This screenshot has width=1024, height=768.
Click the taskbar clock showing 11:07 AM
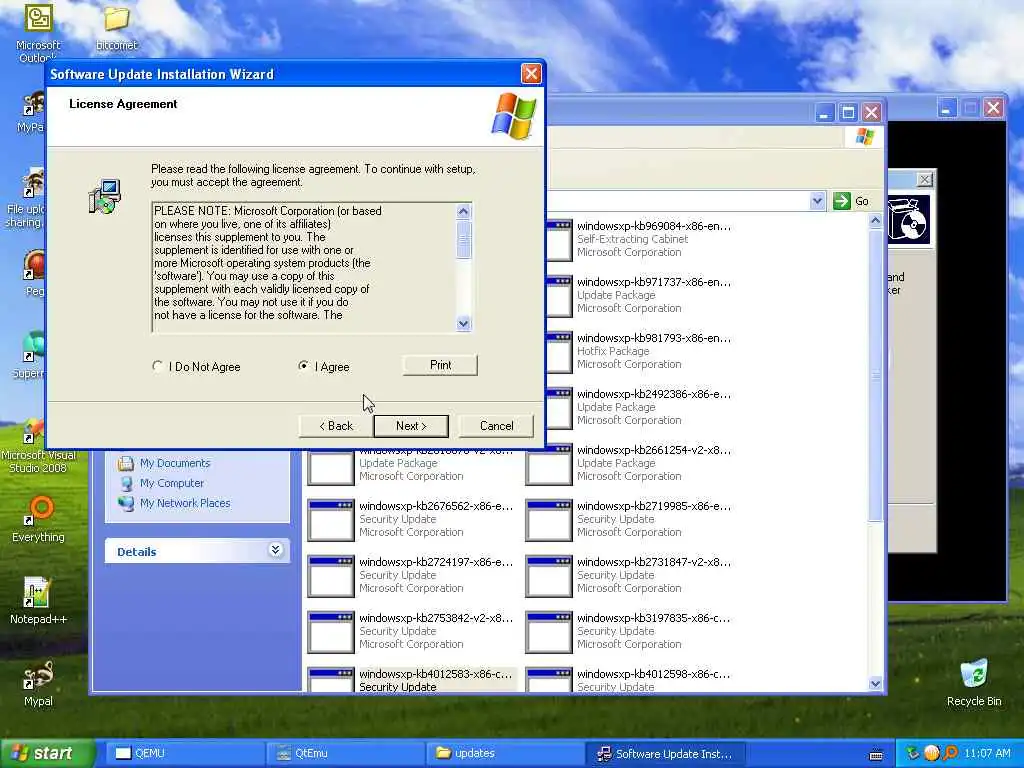(987, 754)
